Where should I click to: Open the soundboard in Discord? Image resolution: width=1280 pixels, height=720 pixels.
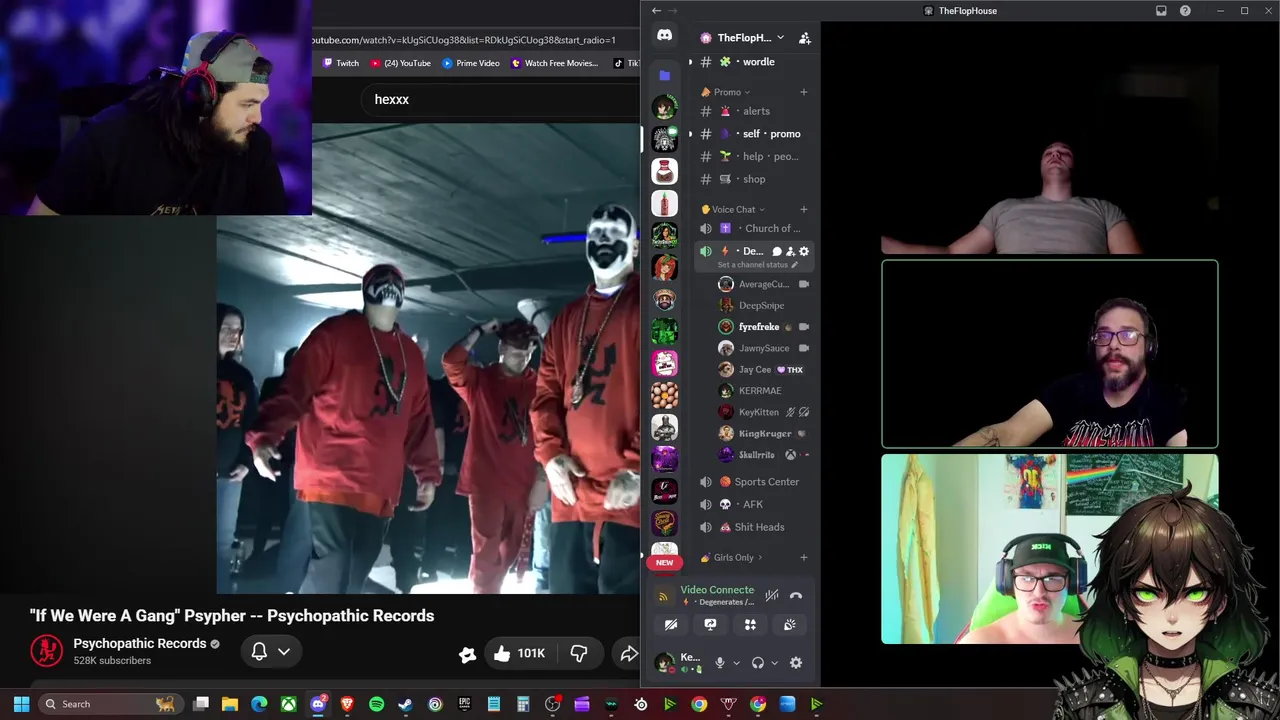[789, 625]
